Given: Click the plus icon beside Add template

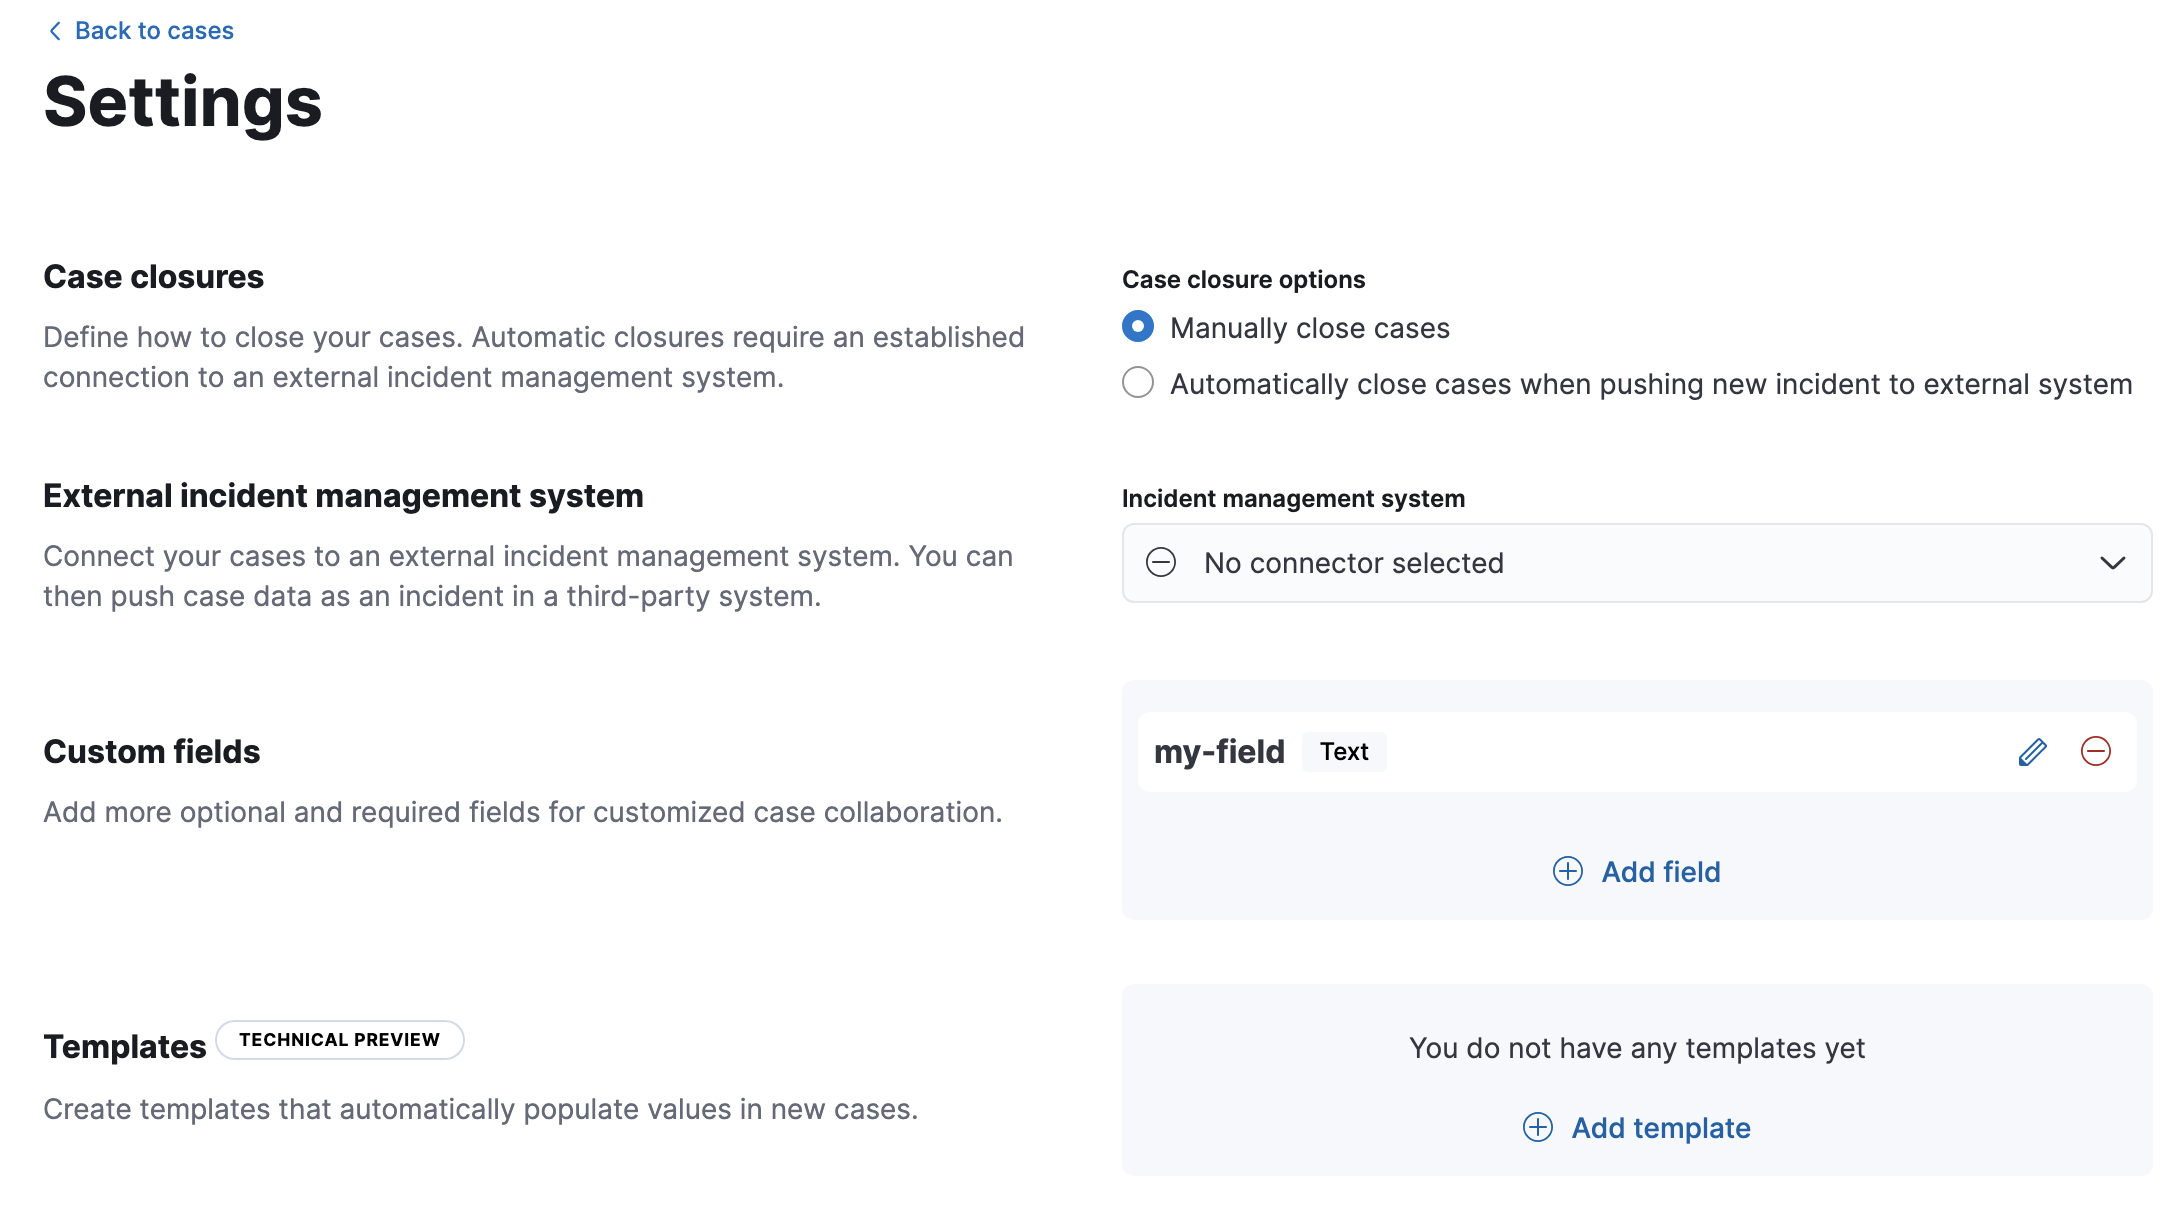Looking at the screenshot, I should (x=1537, y=1127).
